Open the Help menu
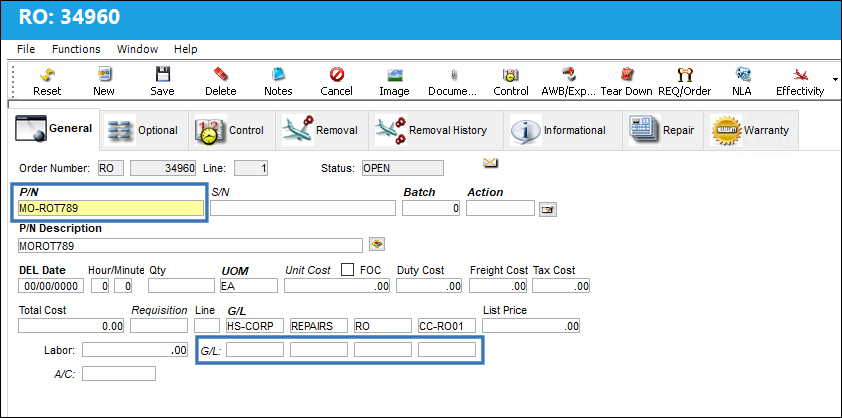 (x=186, y=49)
